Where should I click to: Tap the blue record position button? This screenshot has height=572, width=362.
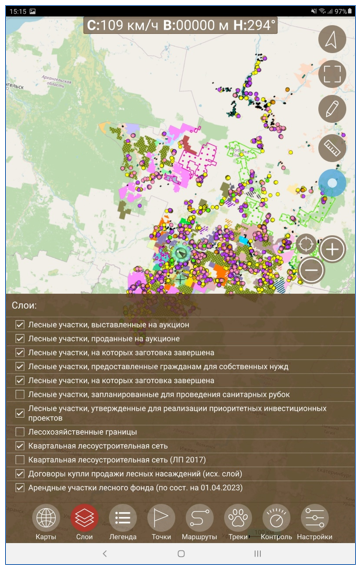click(x=332, y=183)
